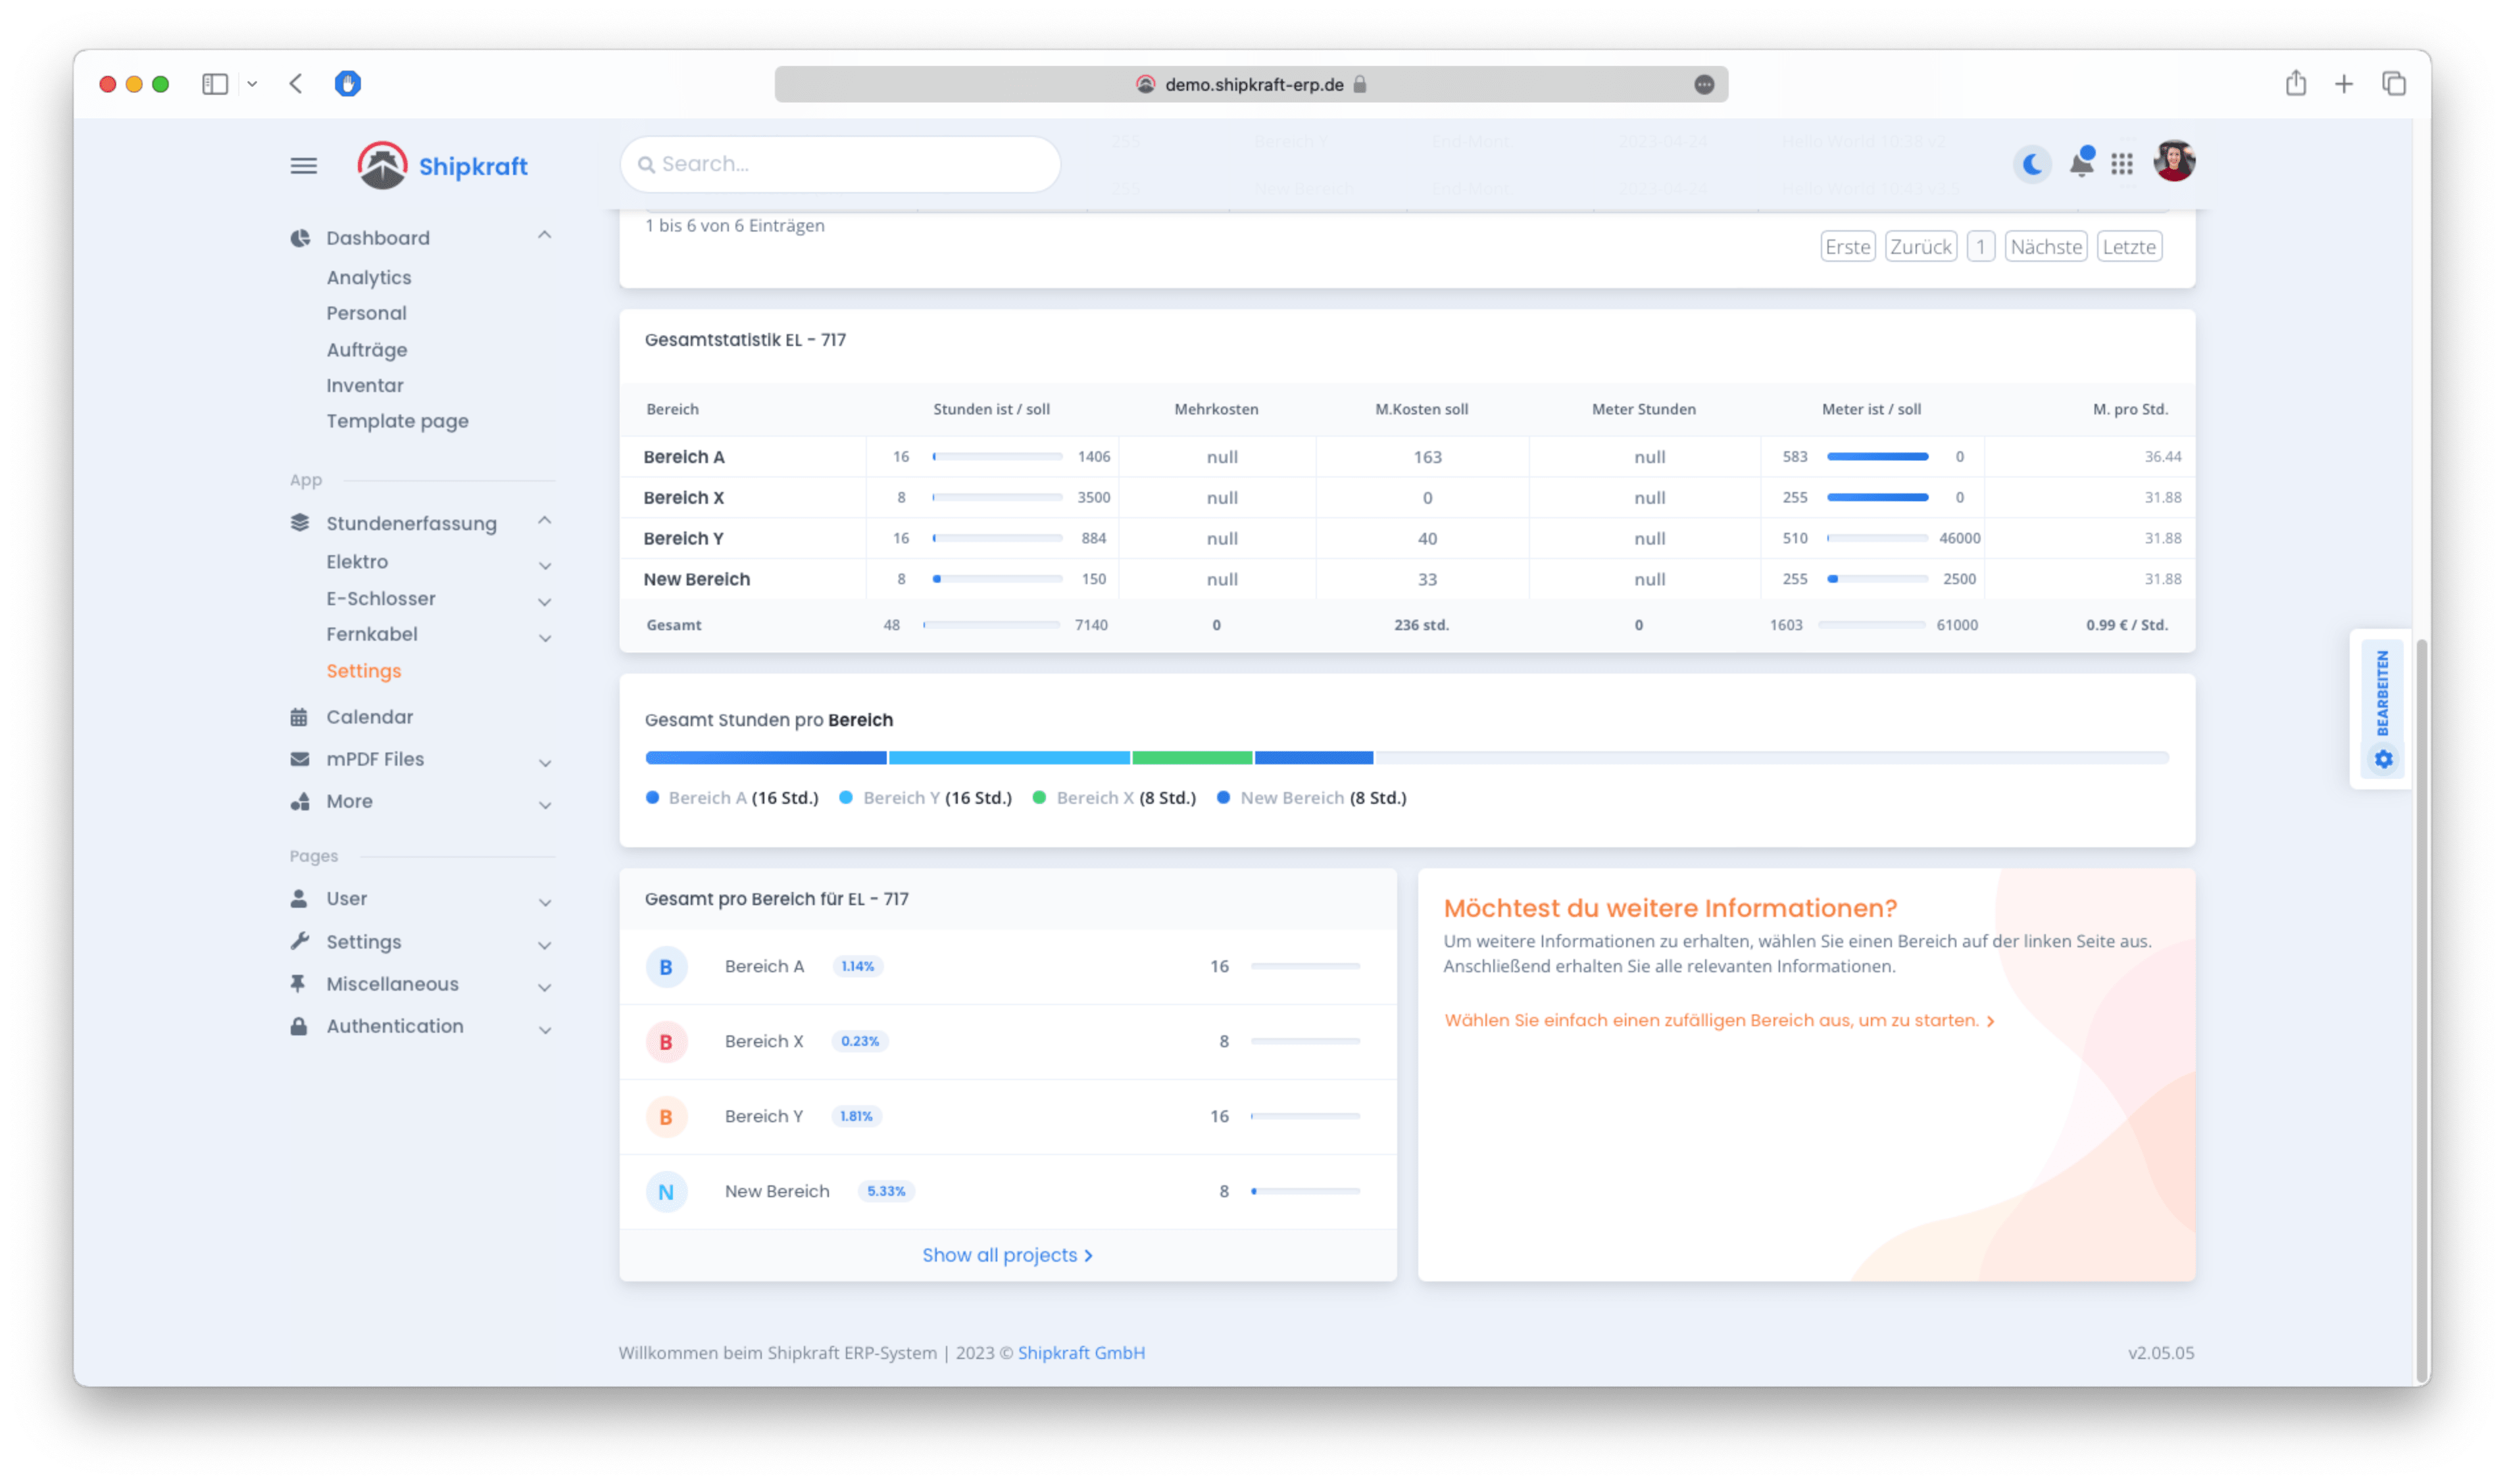Toggle New Bereich legend entry
Screen dimensions: 2505x1484
pyautogui.click(x=1312, y=798)
